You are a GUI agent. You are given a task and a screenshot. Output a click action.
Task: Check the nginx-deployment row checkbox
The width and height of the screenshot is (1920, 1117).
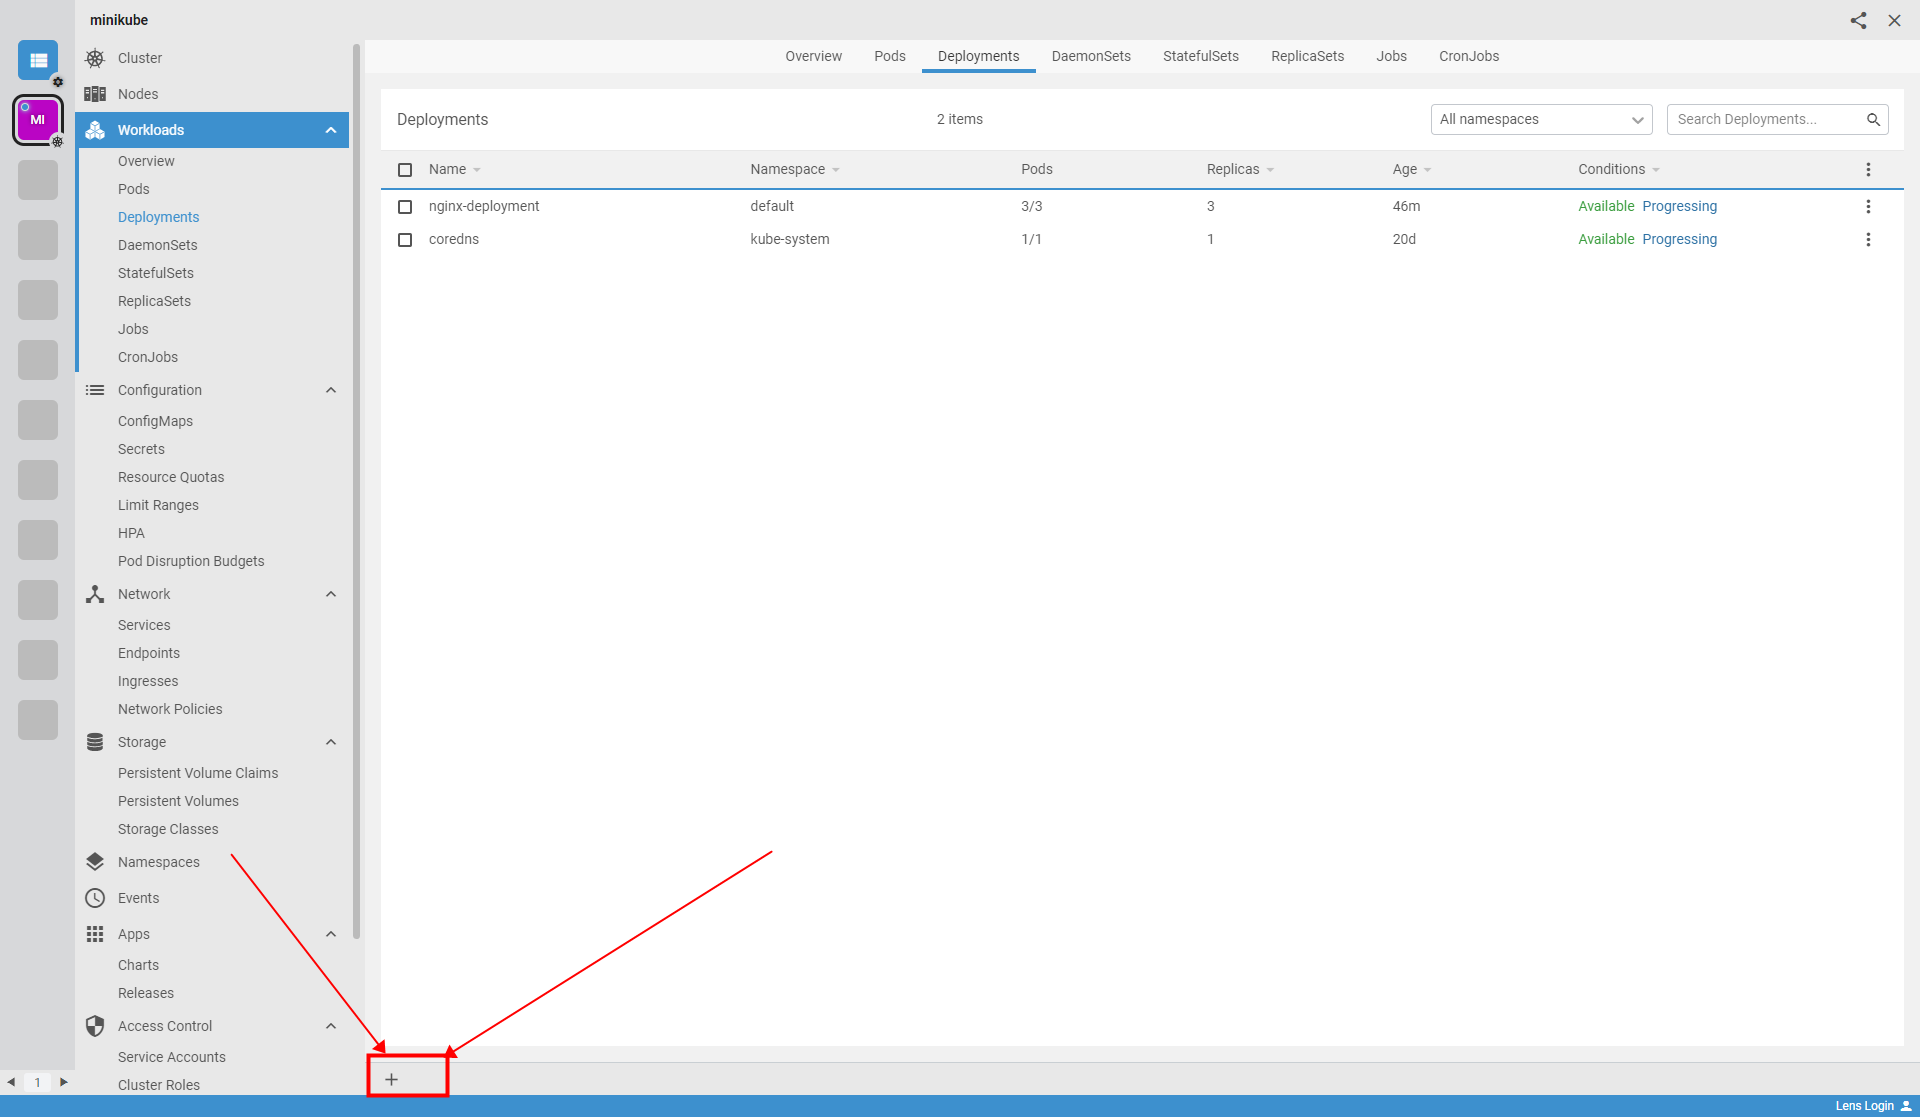point(405,207)
